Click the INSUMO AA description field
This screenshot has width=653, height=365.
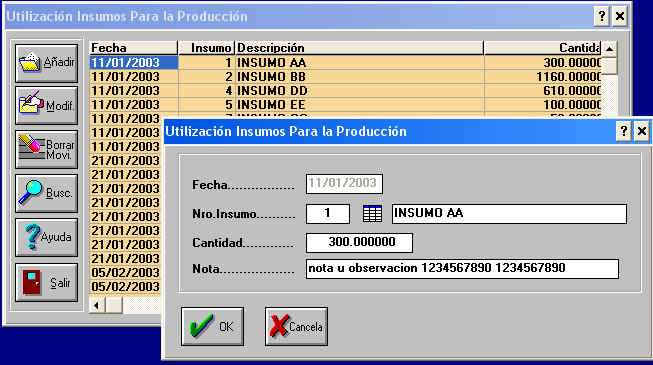[x=509, y=214]
